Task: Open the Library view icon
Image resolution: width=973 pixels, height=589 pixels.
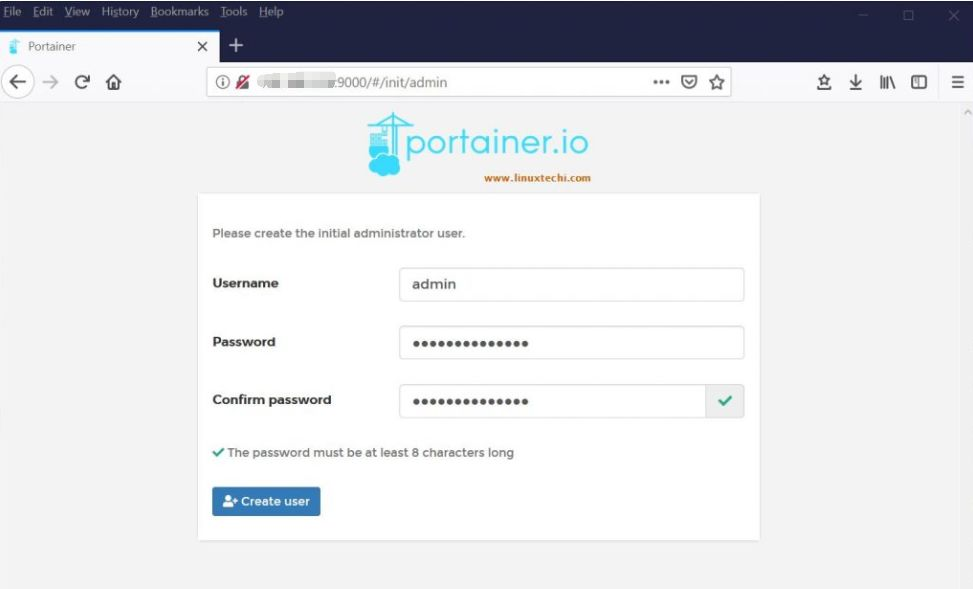Action: point(887,82)
